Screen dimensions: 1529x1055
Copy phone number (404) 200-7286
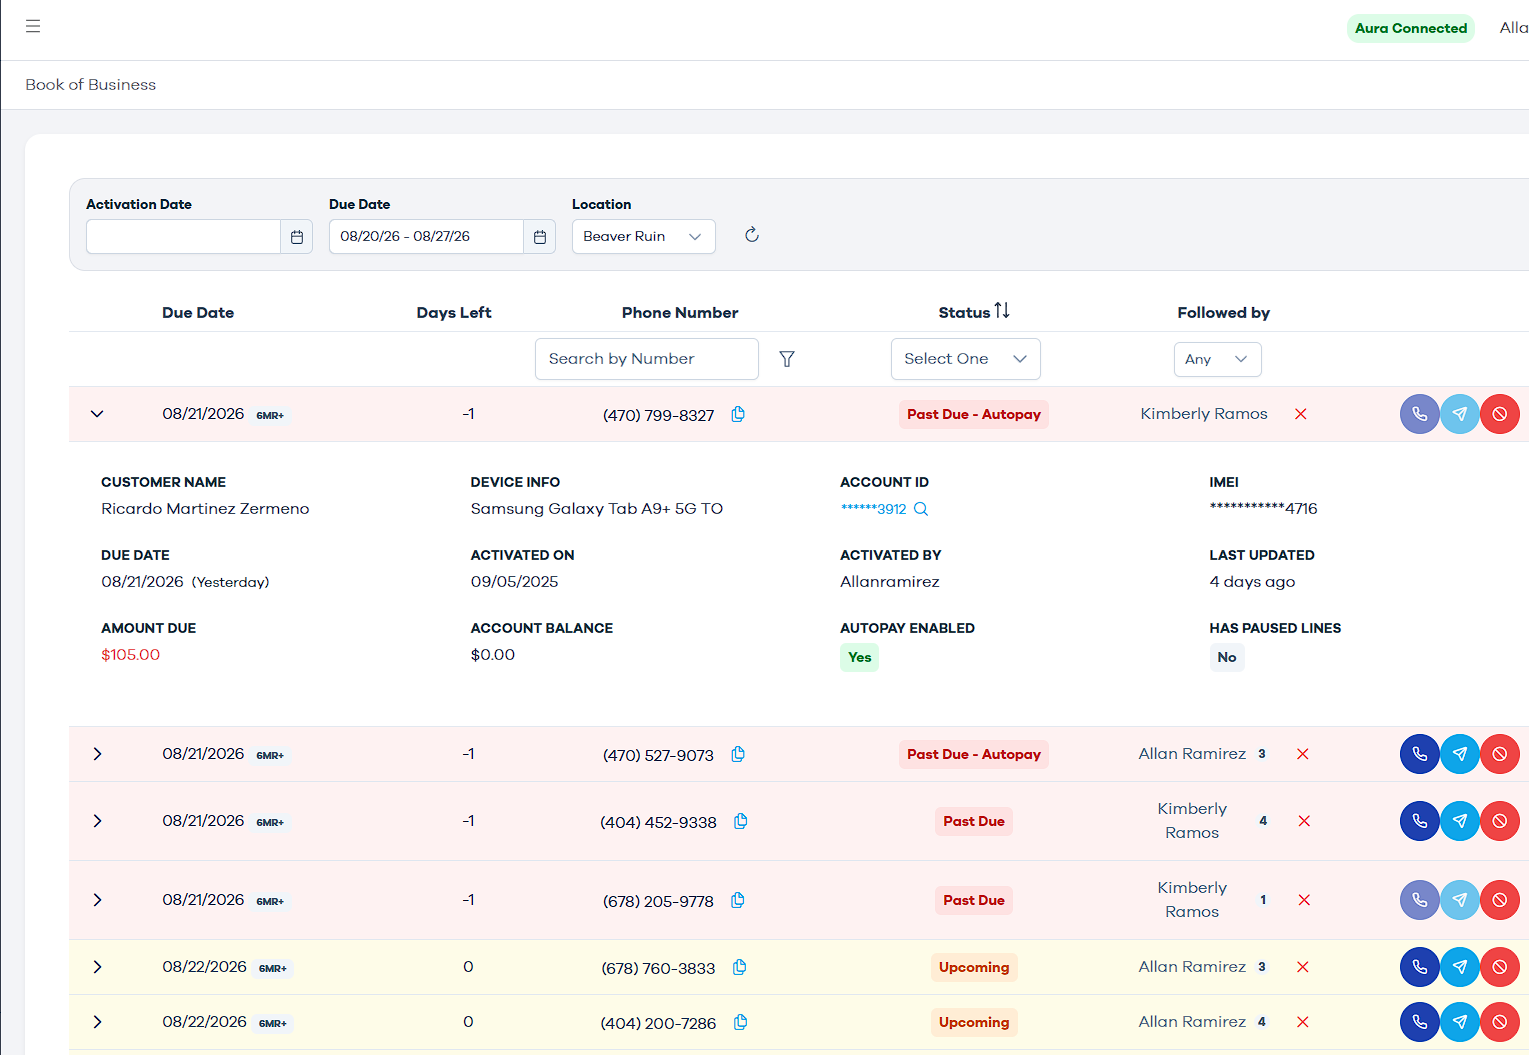click(x=741, y=1022)
